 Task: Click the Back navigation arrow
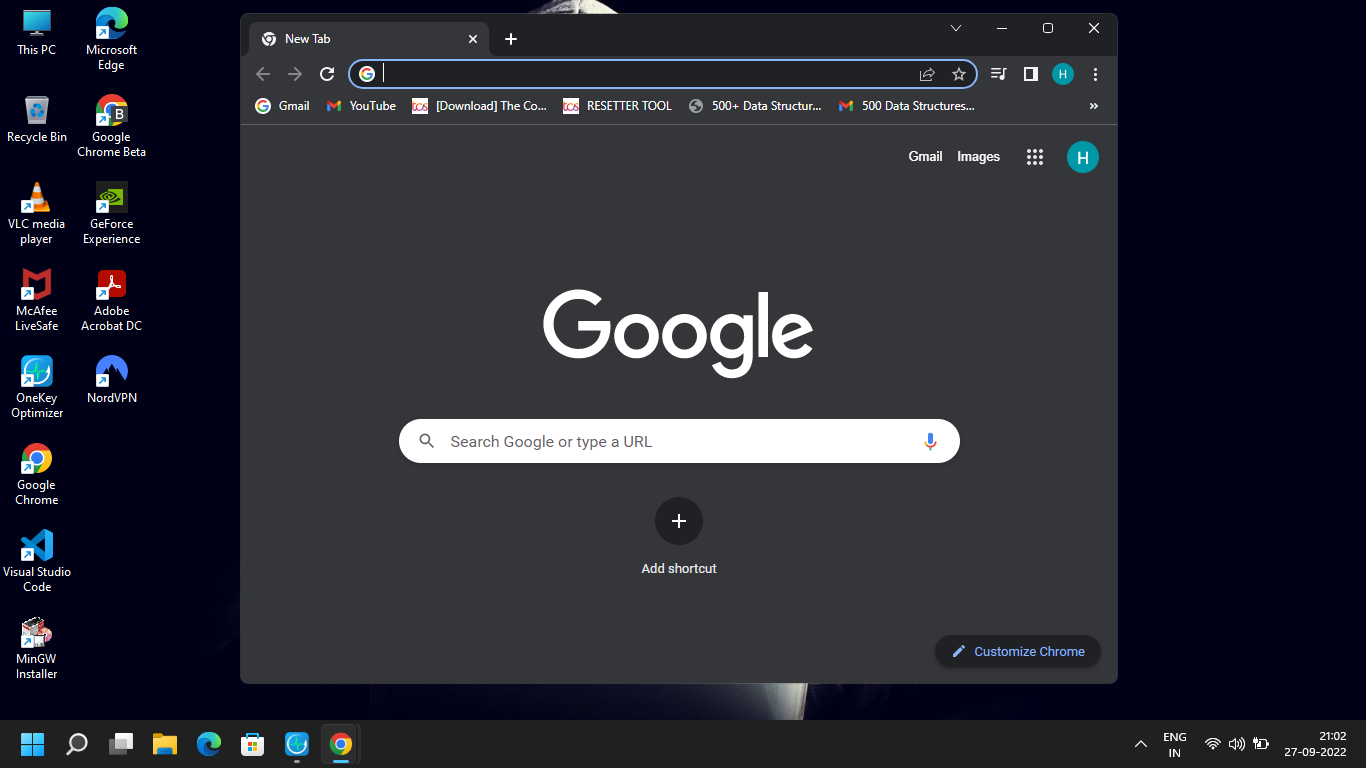tap(263, 74)
